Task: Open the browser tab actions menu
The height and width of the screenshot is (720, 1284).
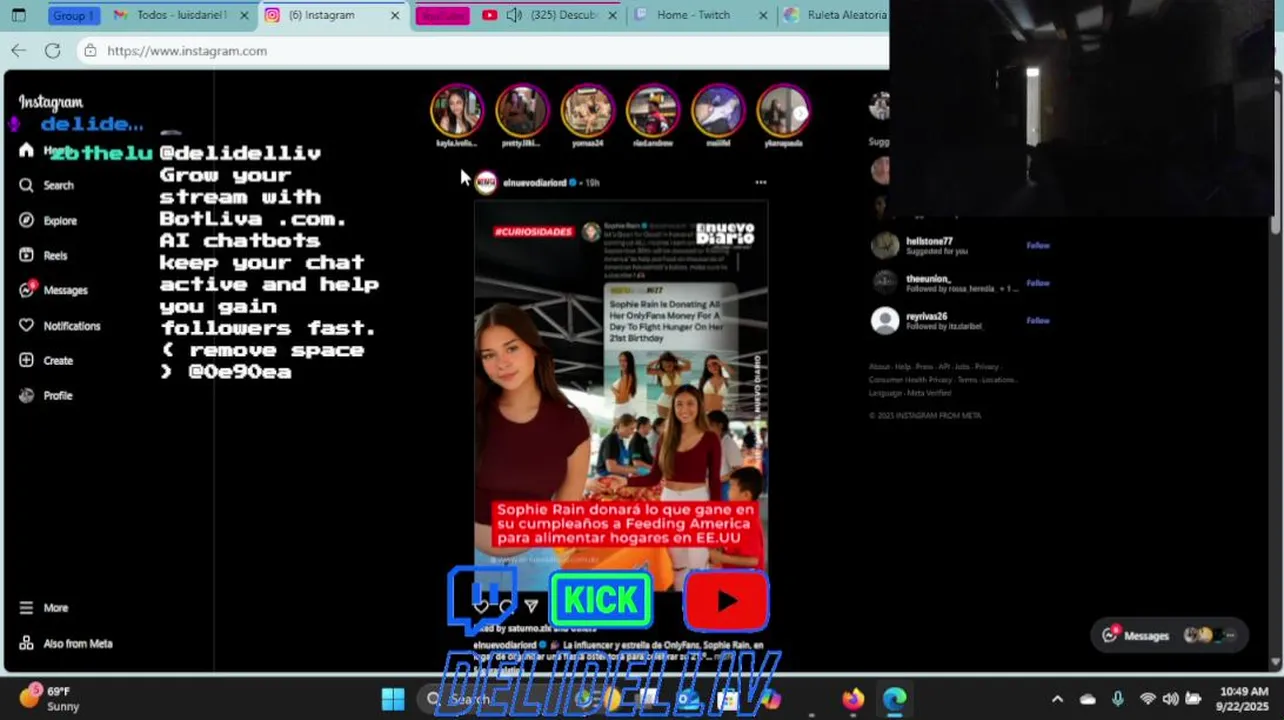Action: pos(18,15)
